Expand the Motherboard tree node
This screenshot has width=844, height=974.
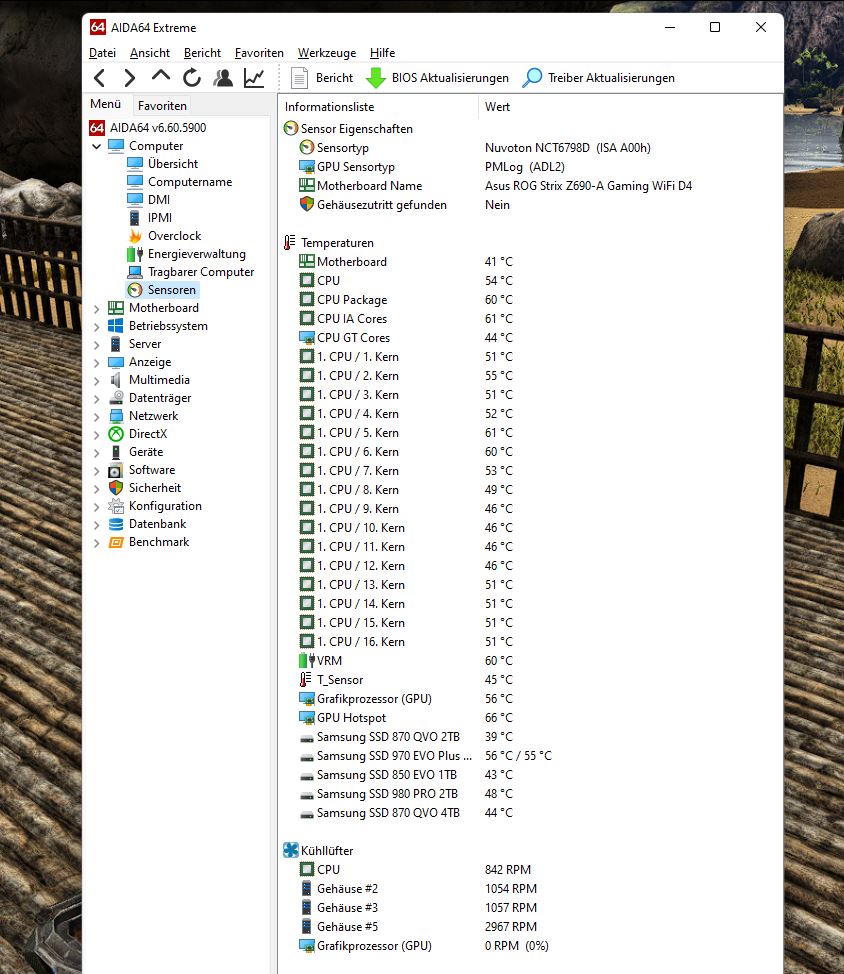96,309
